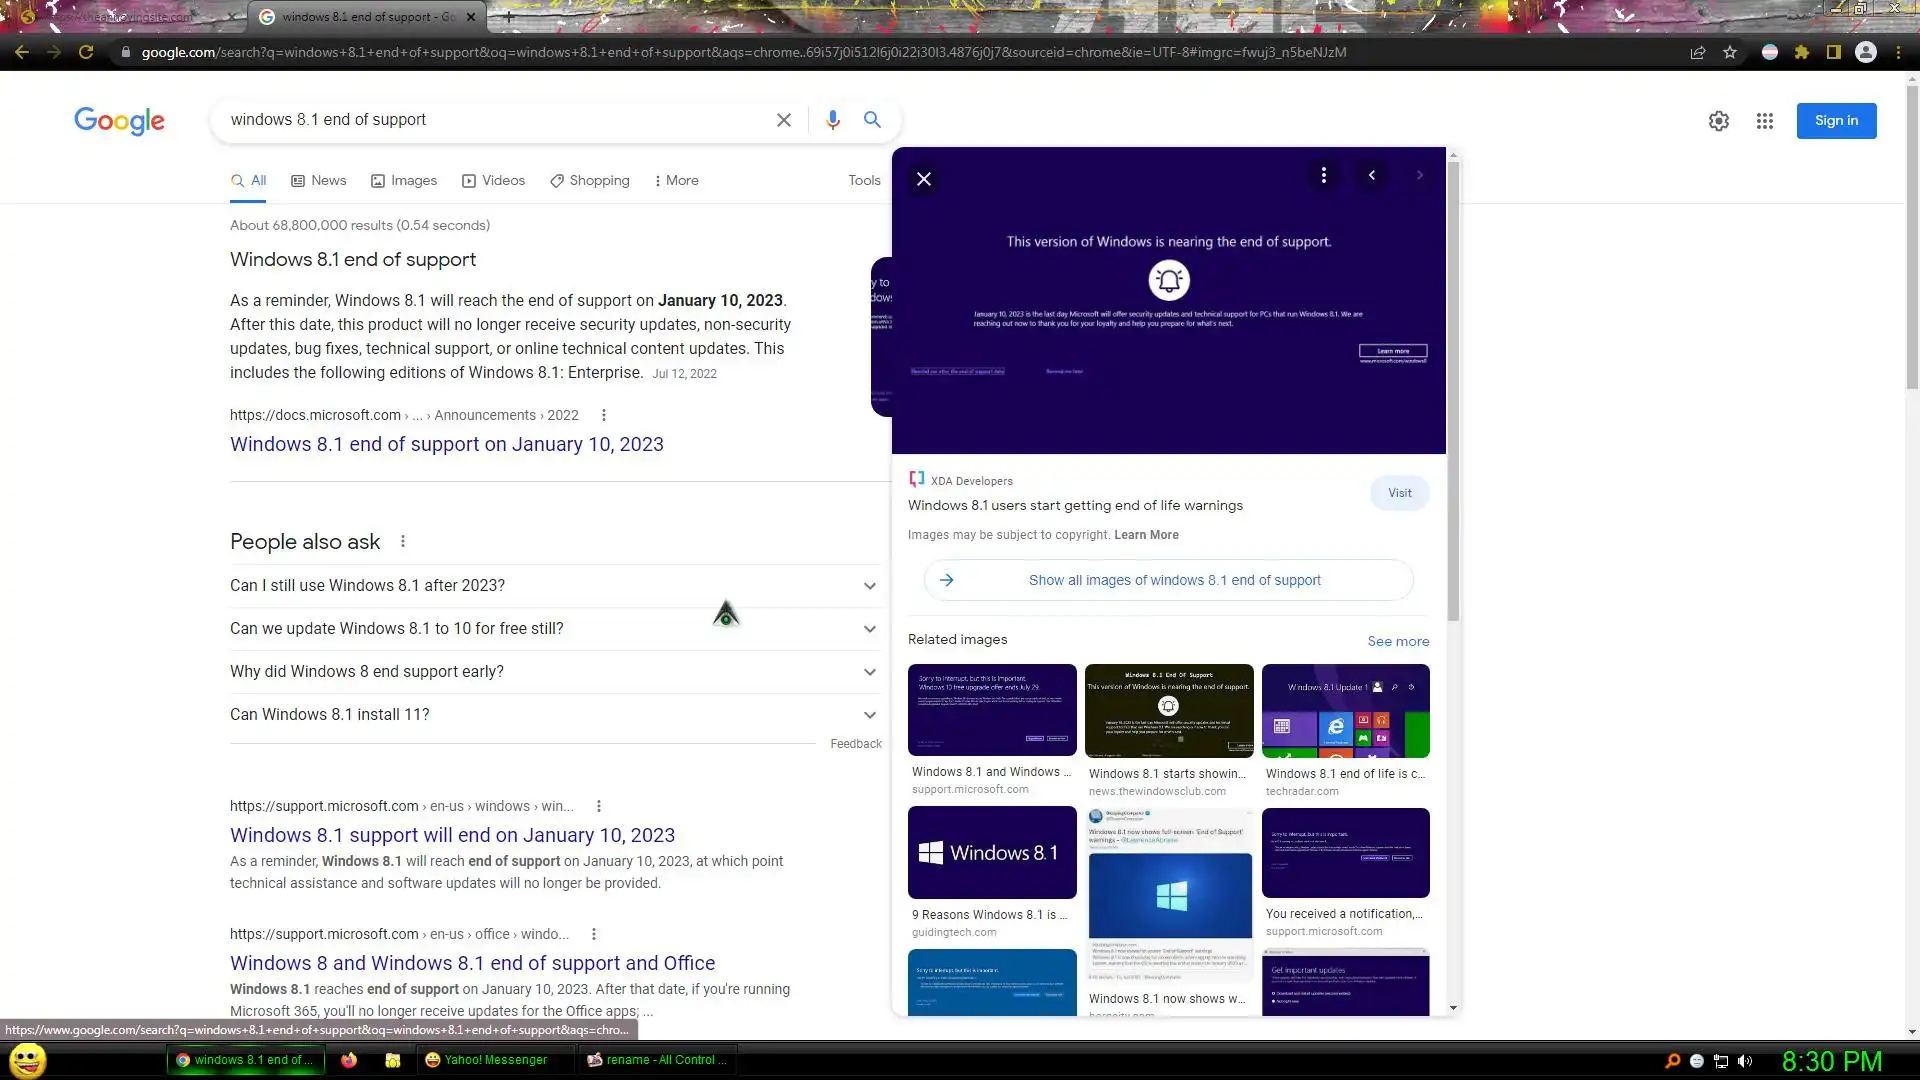This screenshot has height=1080, width=1920.
Task: Open the More search filters dropdown
Action: coord(676,181)
